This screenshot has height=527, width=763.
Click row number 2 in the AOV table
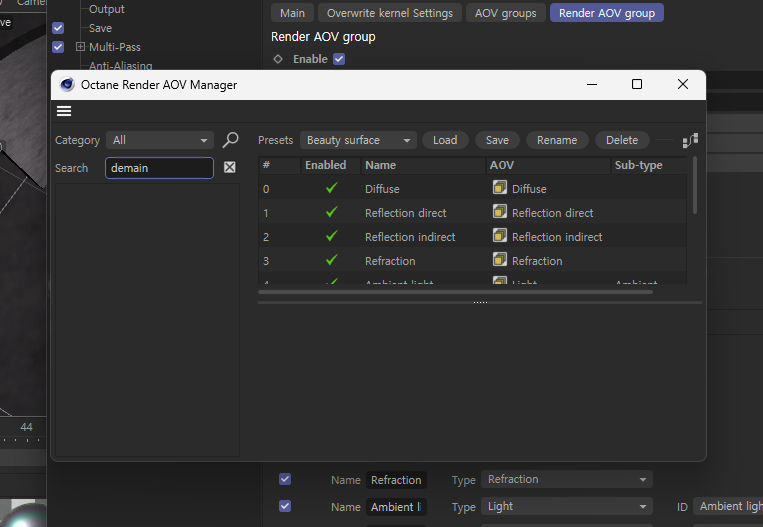click(266, 237)
